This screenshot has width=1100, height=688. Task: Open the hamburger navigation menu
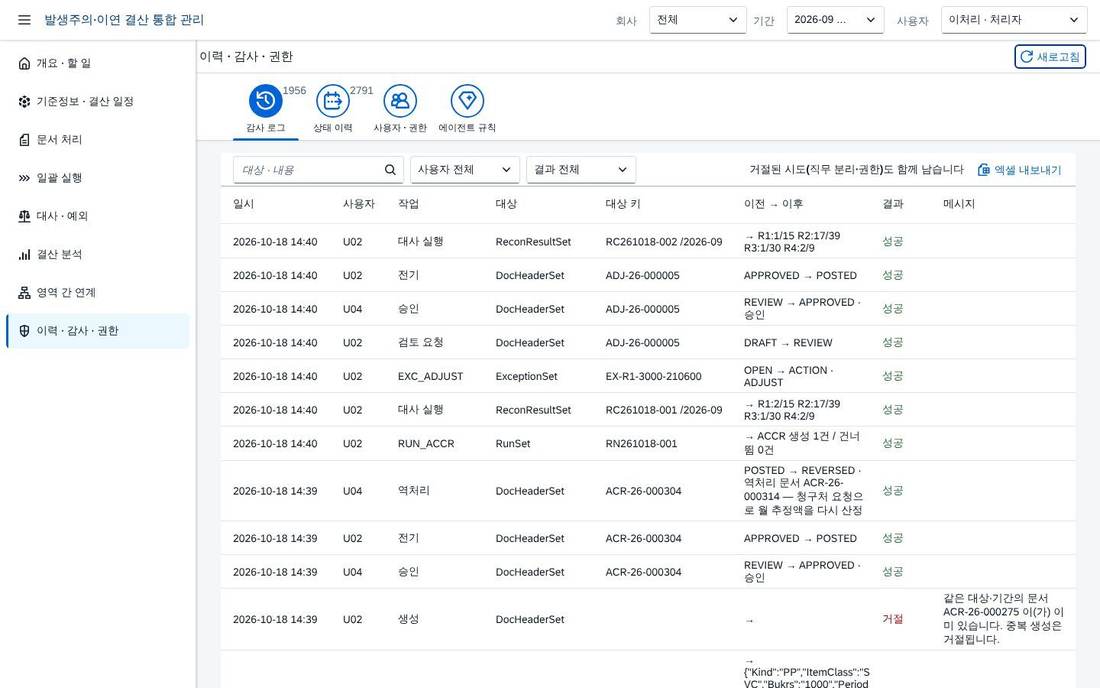tap(24, 20)
